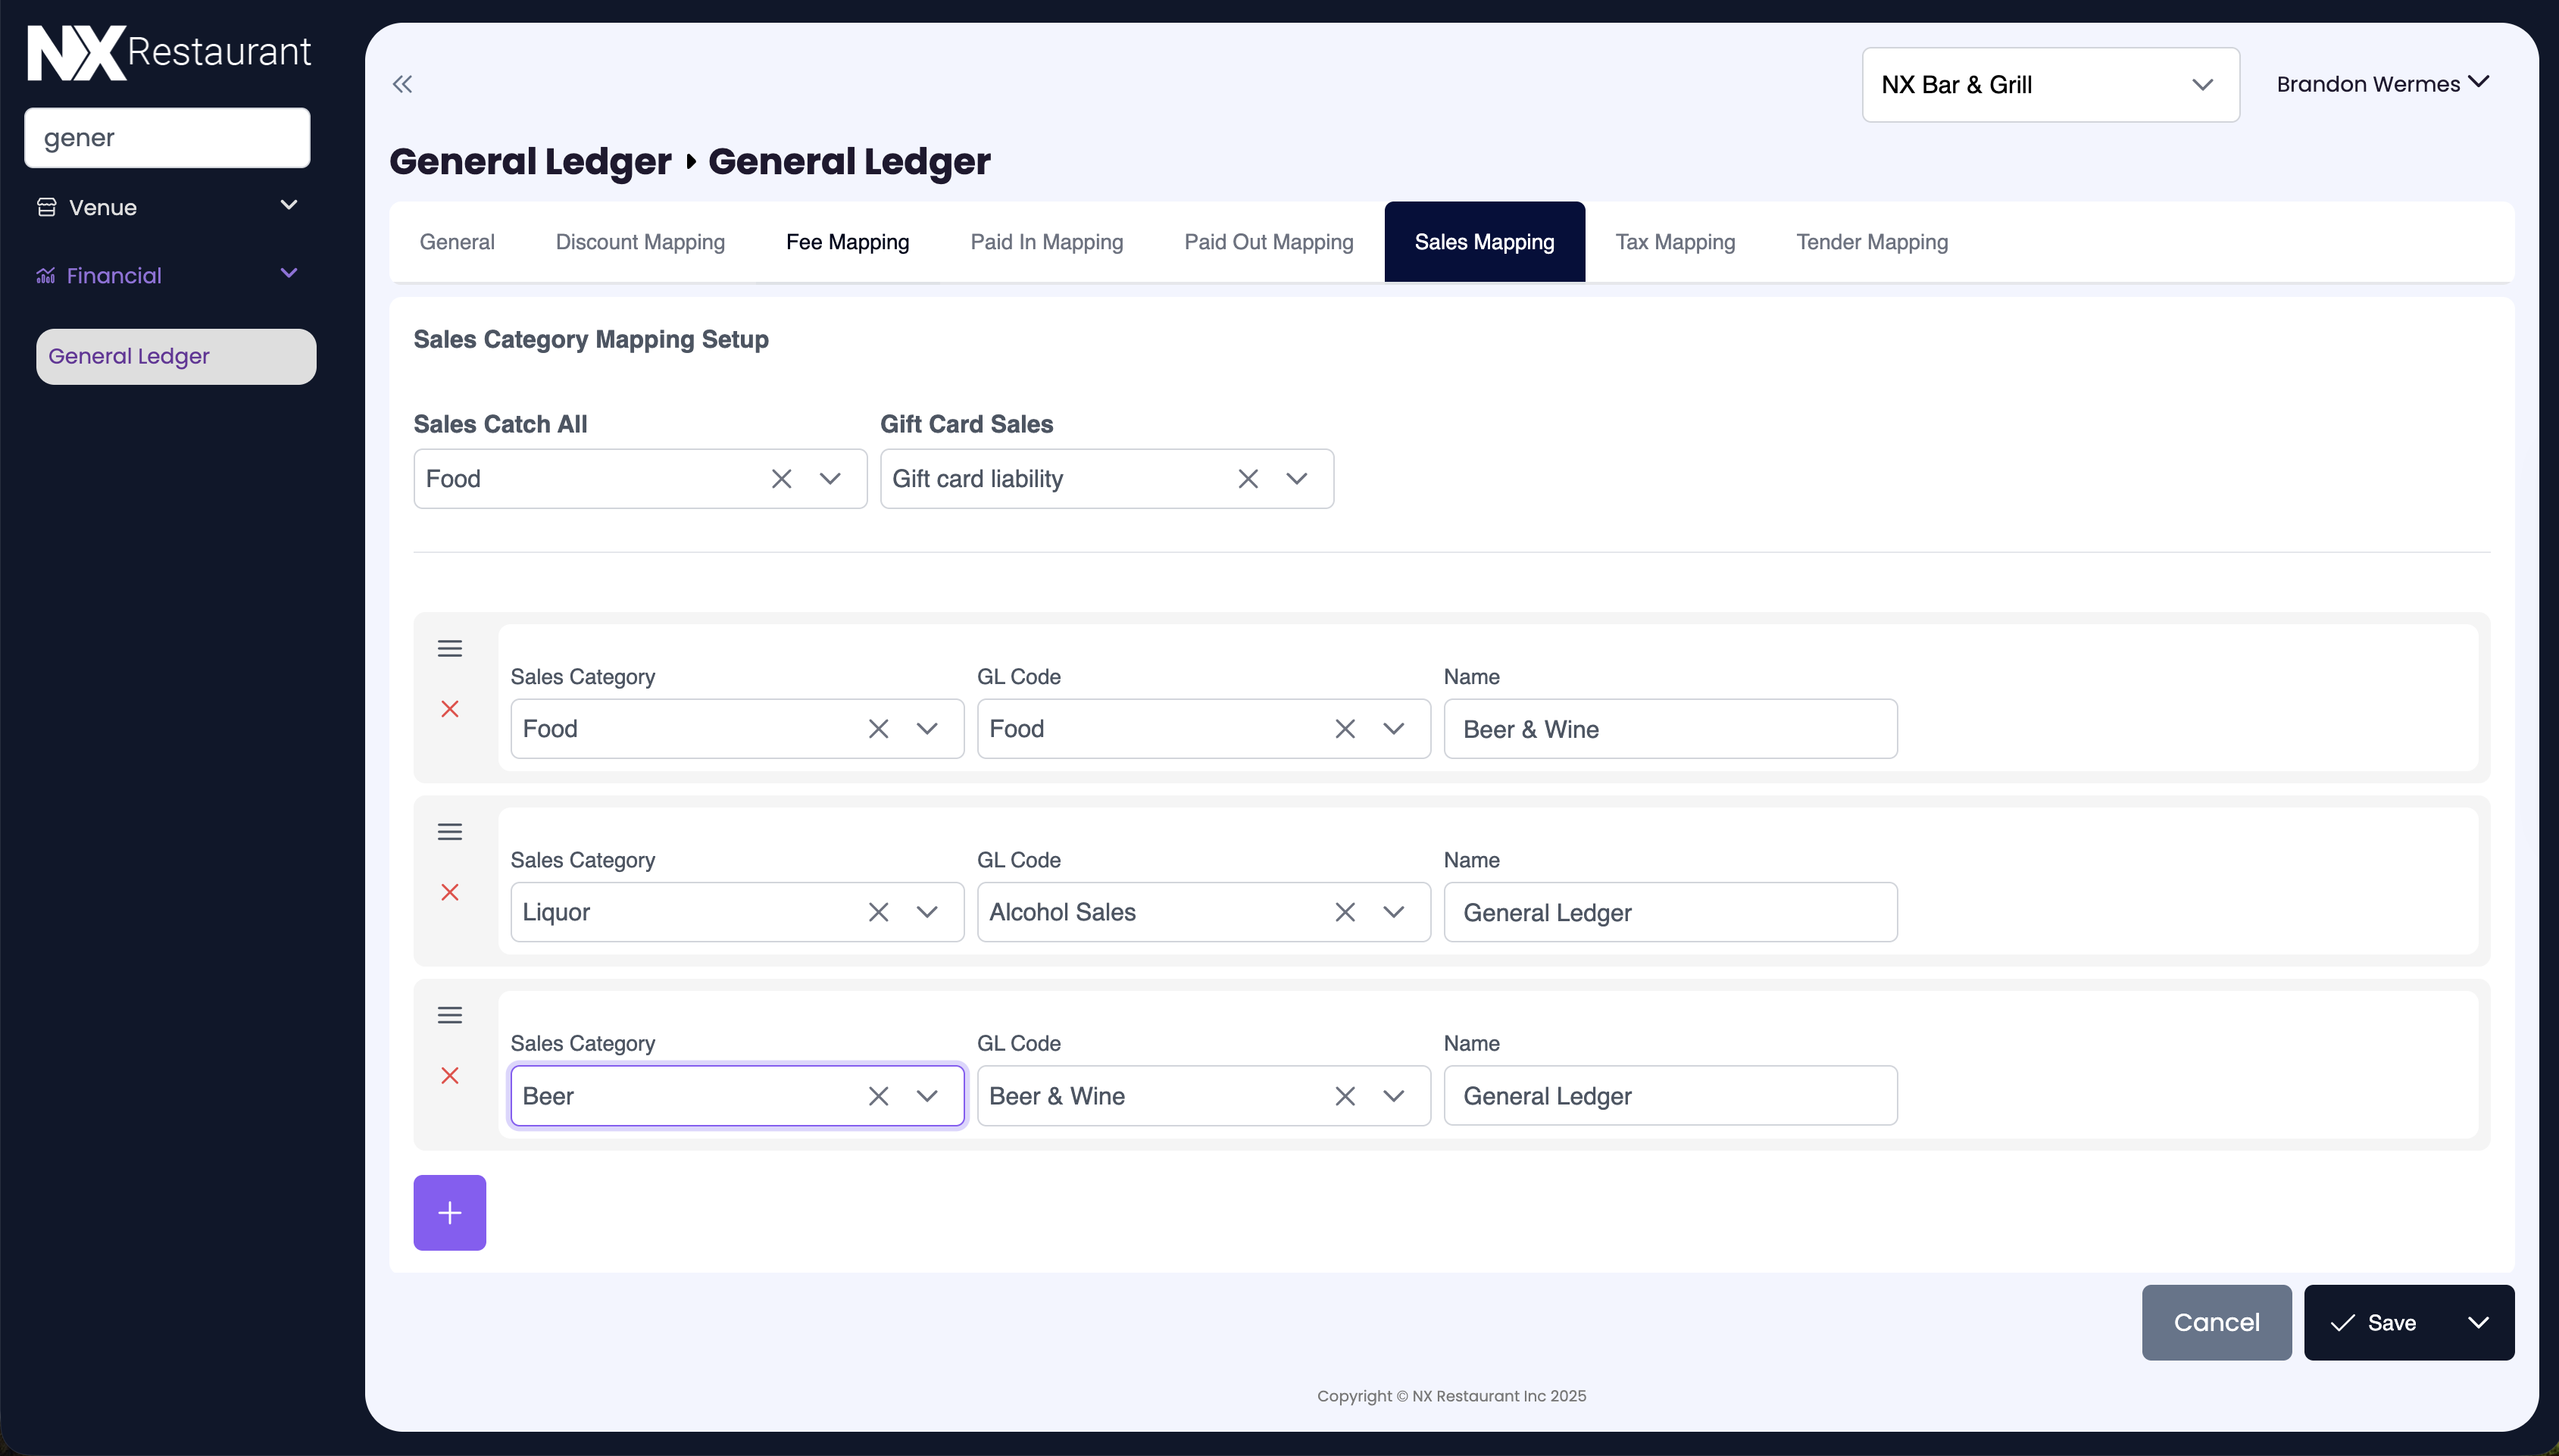Collapse sidebar with double-chevron icon
This screenshot has width=2559, height=1456.
click(402, 84)
